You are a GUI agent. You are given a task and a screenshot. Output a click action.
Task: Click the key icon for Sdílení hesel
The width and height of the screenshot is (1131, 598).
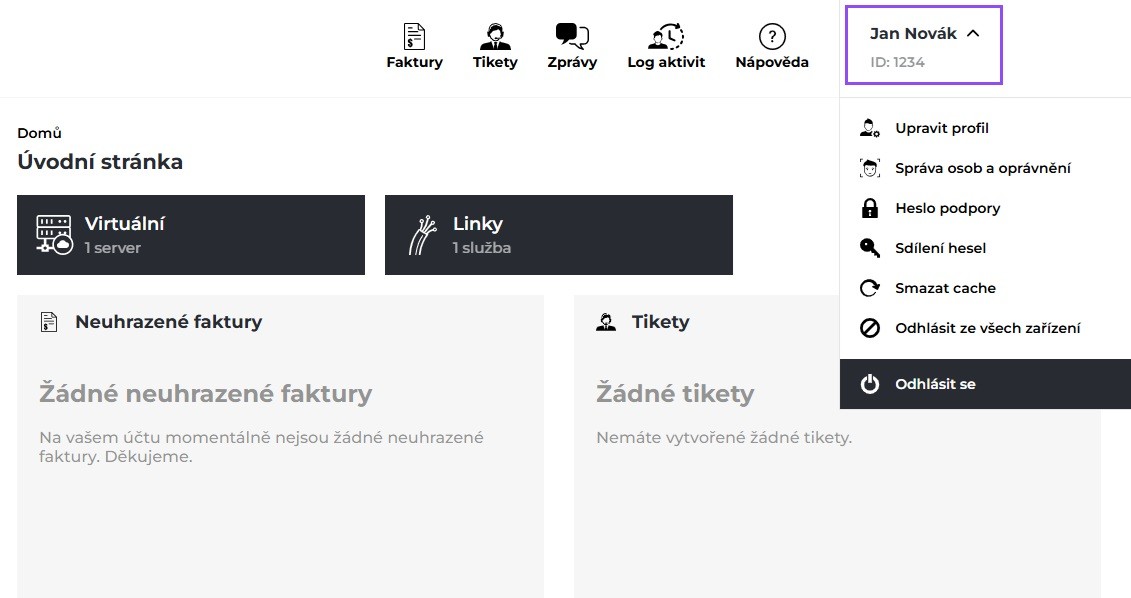[x=870, y=248]
